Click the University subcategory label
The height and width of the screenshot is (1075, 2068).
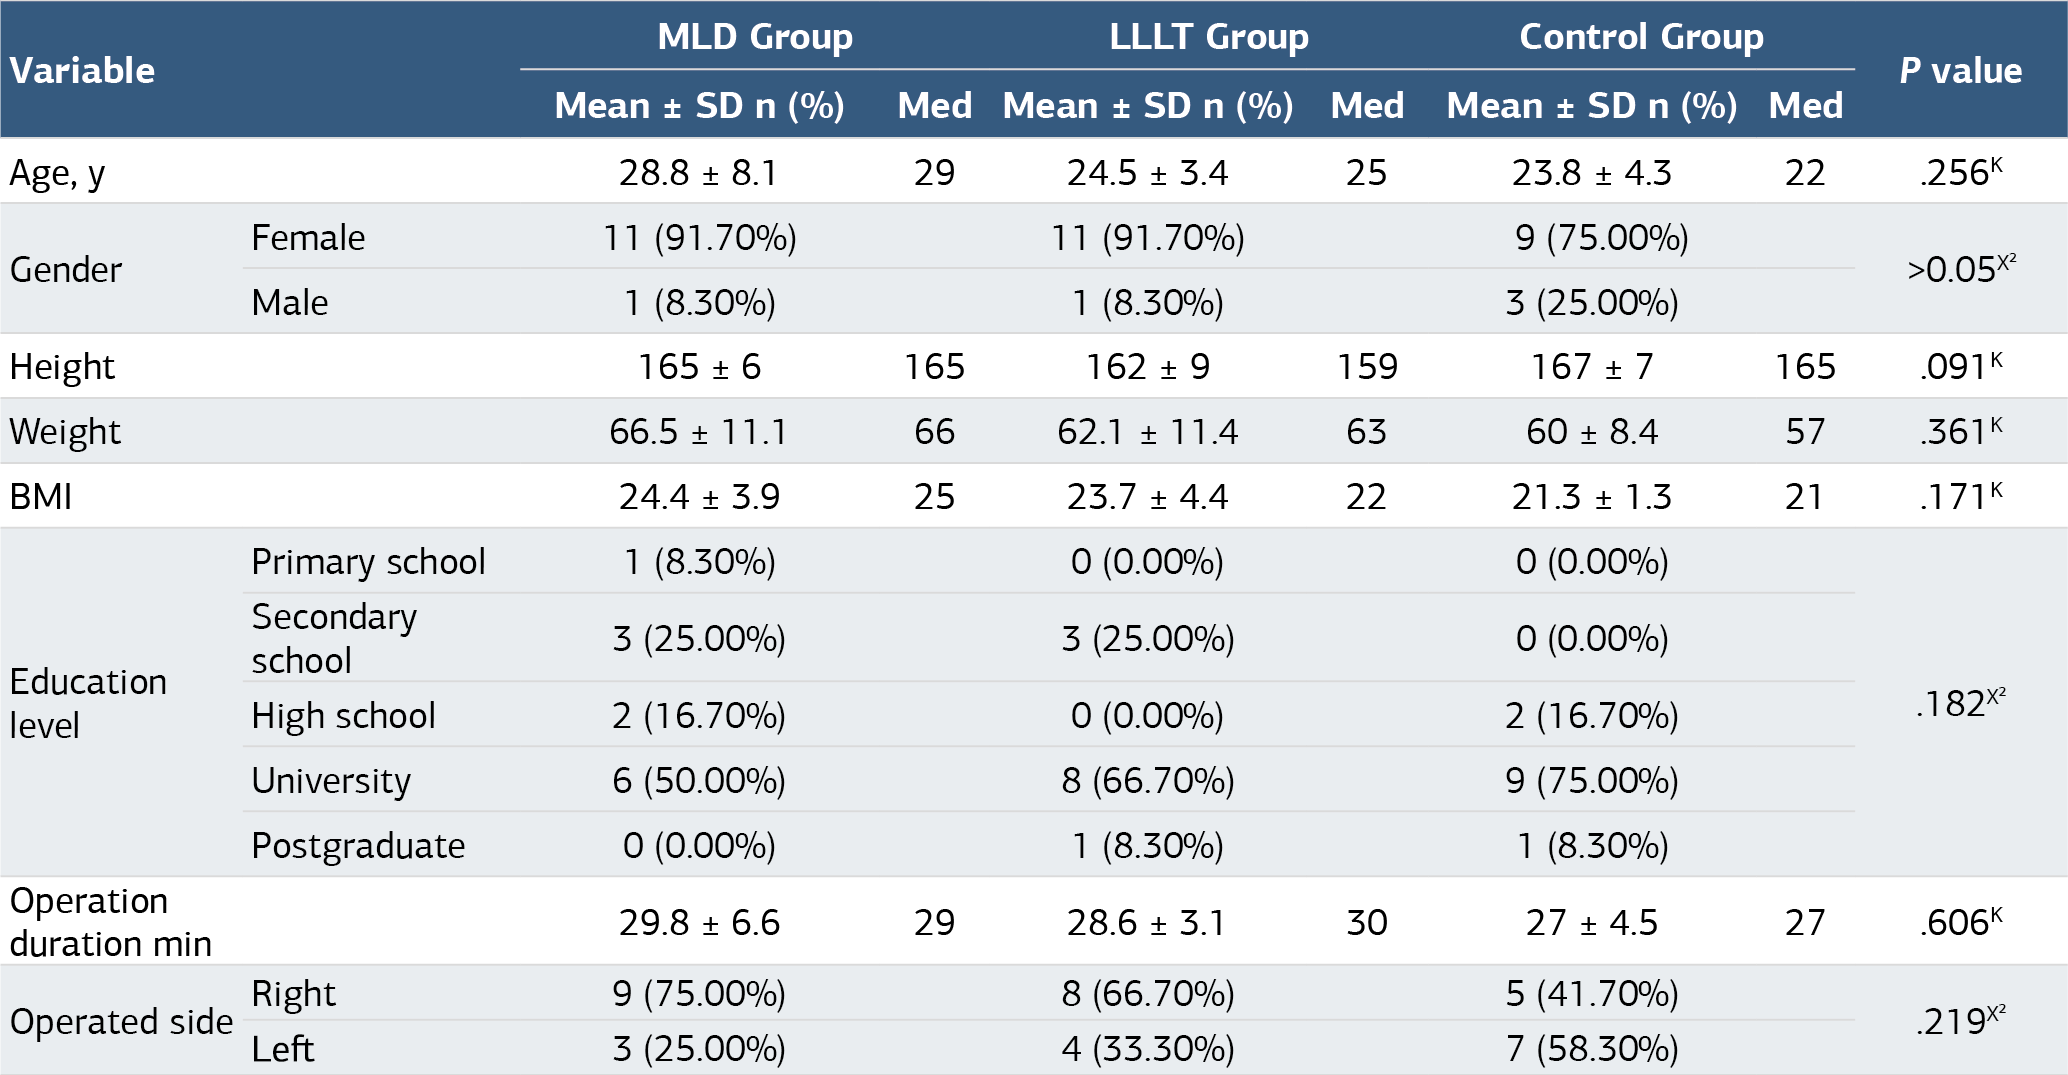pyautogui.click(x=331, y=781)
